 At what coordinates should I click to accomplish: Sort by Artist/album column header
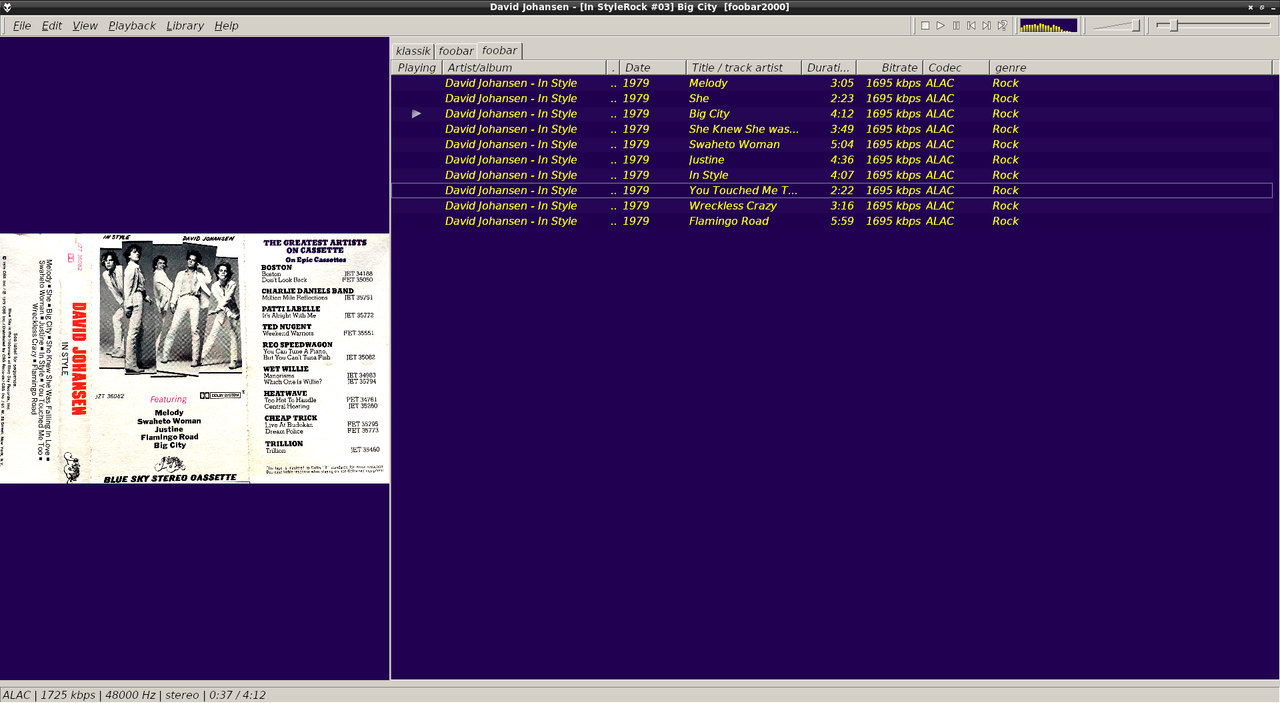click(524, 67)
